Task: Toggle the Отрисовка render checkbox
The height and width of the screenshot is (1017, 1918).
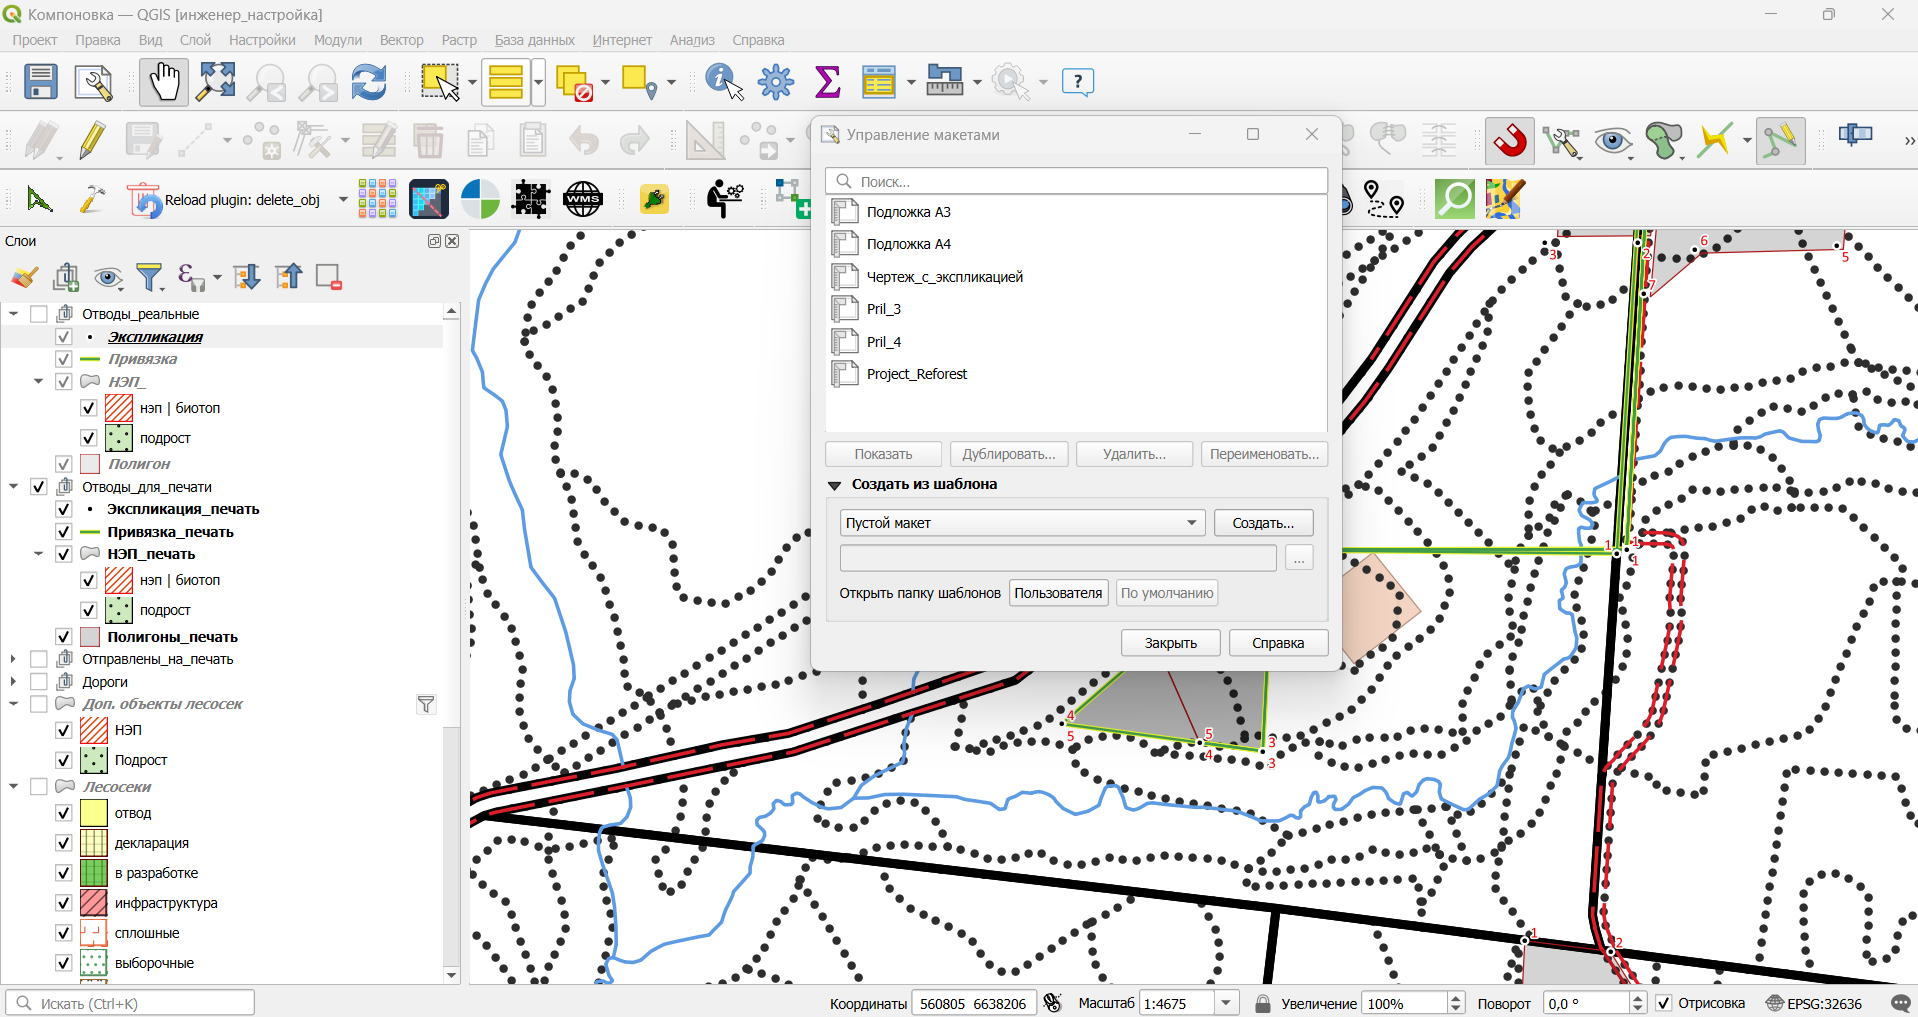Action: point(1664,1003)
